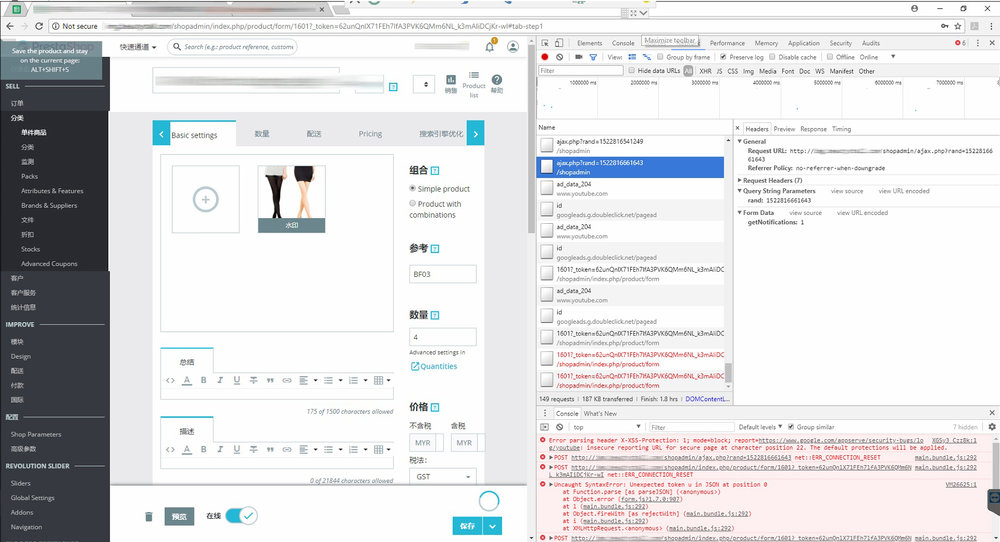Click the help icon beside 组合 heading

(435, 170)
